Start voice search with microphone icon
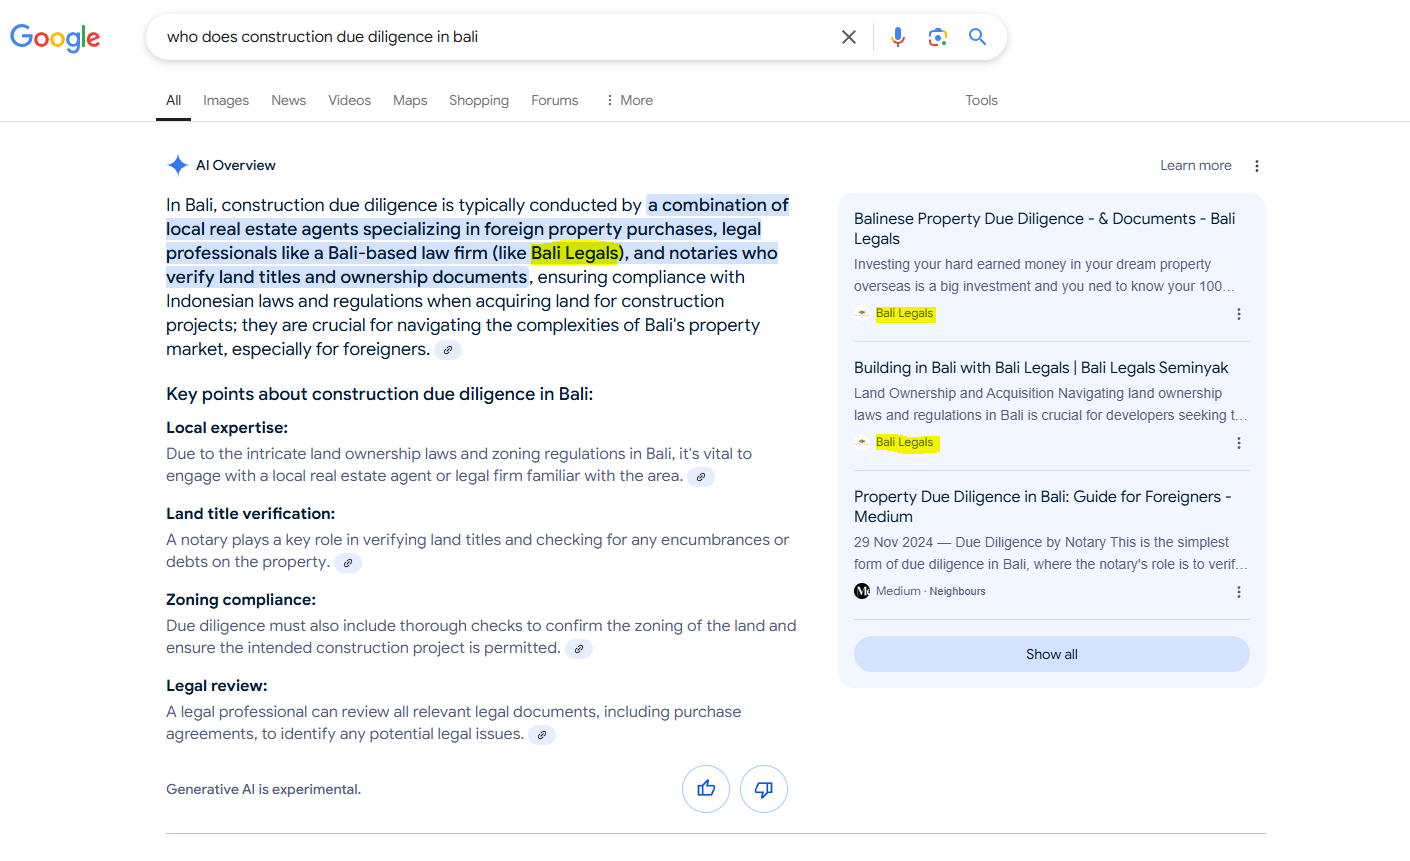1410x861 pixels. point(898,37)
